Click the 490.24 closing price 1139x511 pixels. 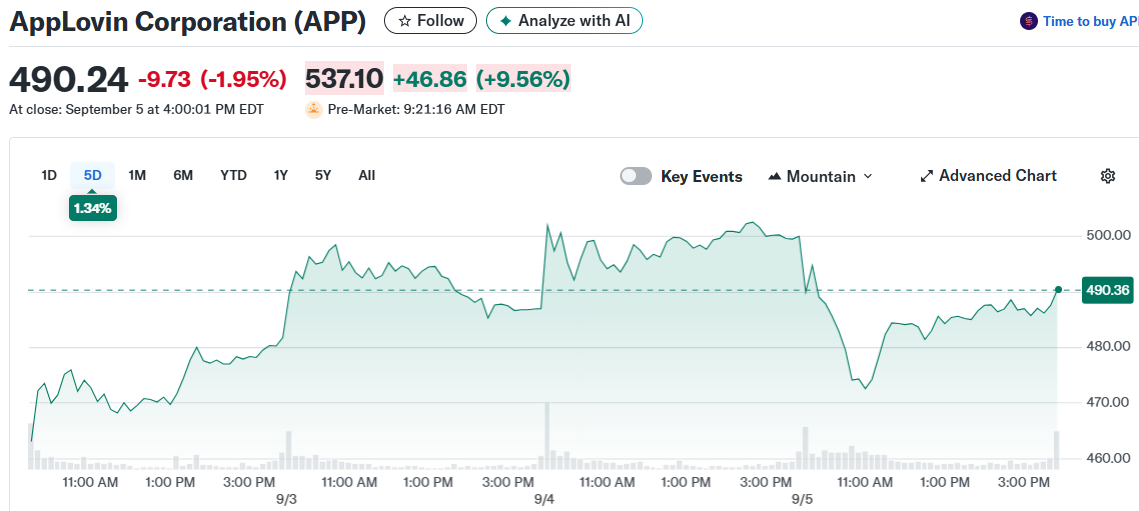pyautogui.click(x=68, y=79)
